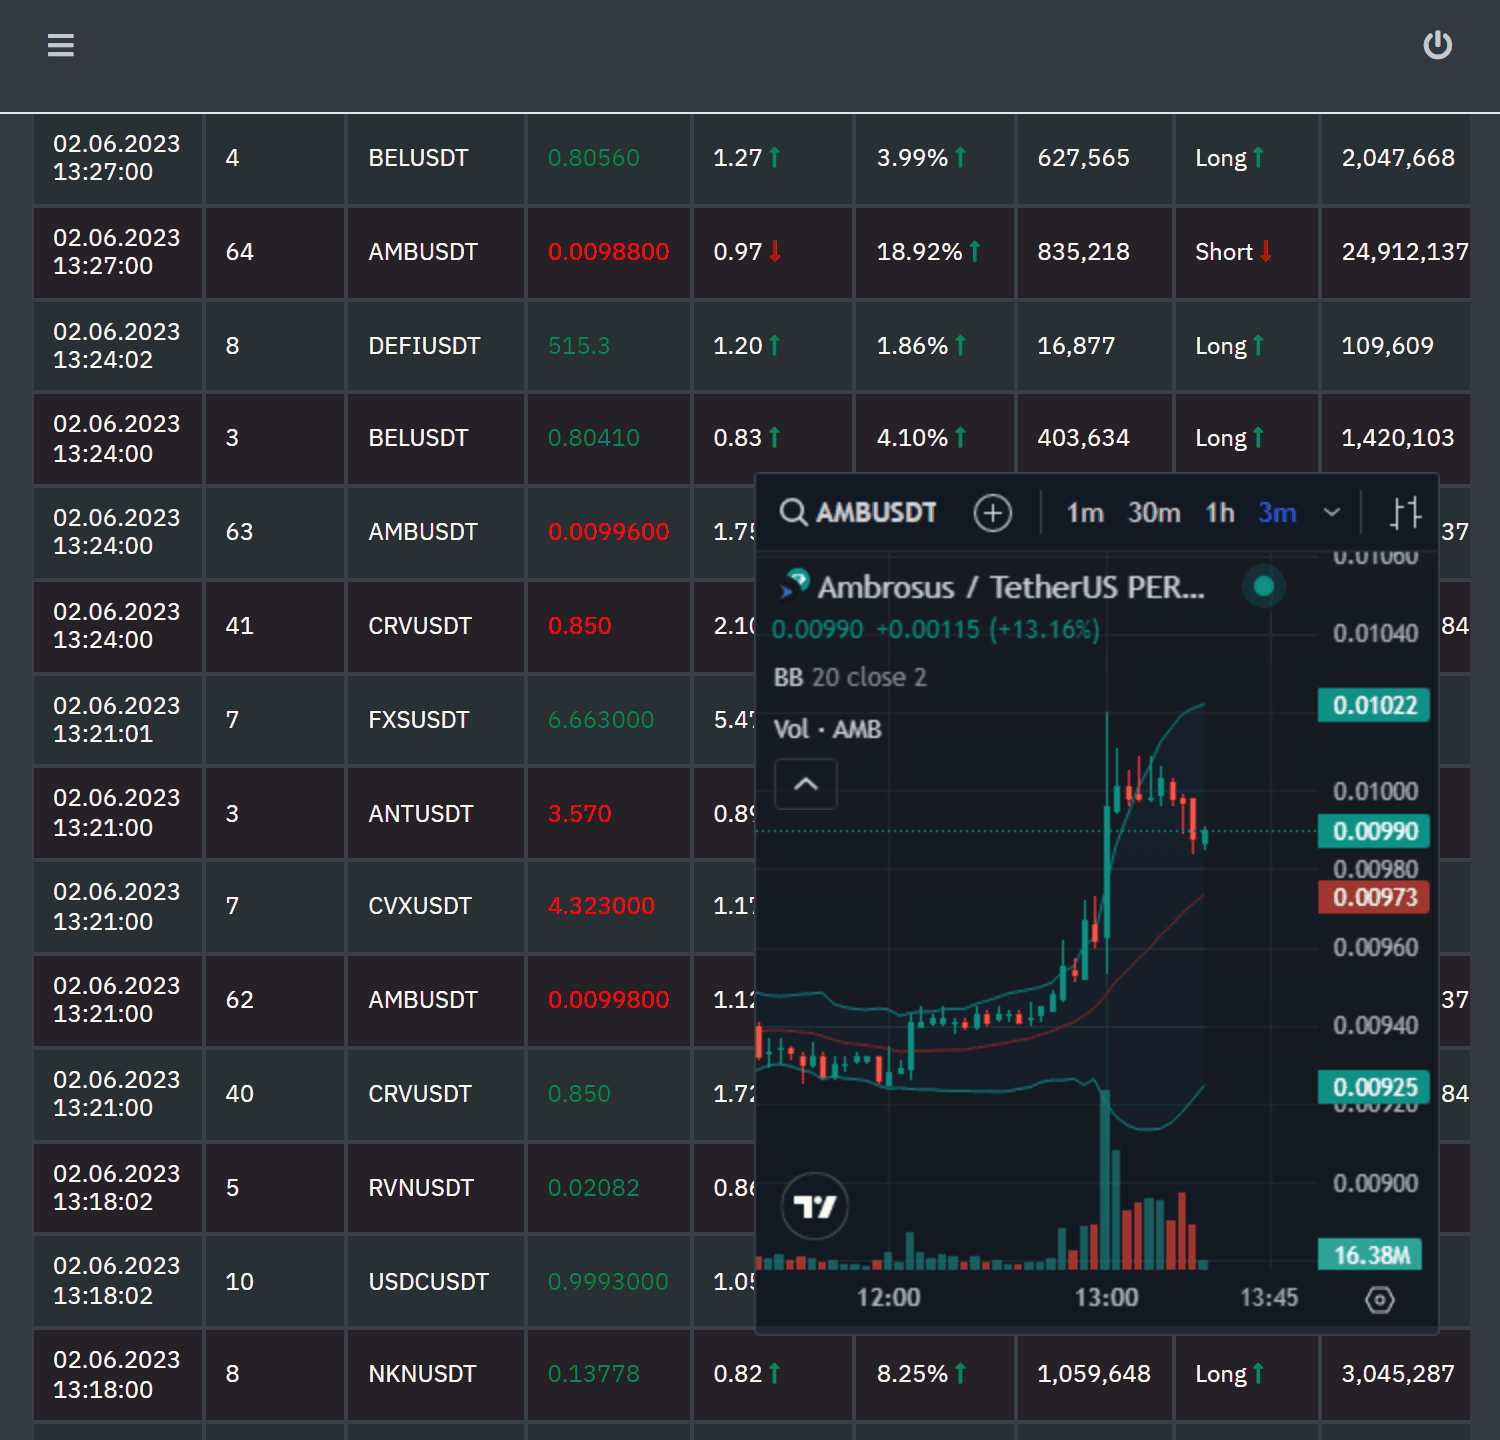The height and width of the screenshot is (1440, 1500).
Task: Click timestamp 02.06.2023 13:24:02
Action: [116, 346]
